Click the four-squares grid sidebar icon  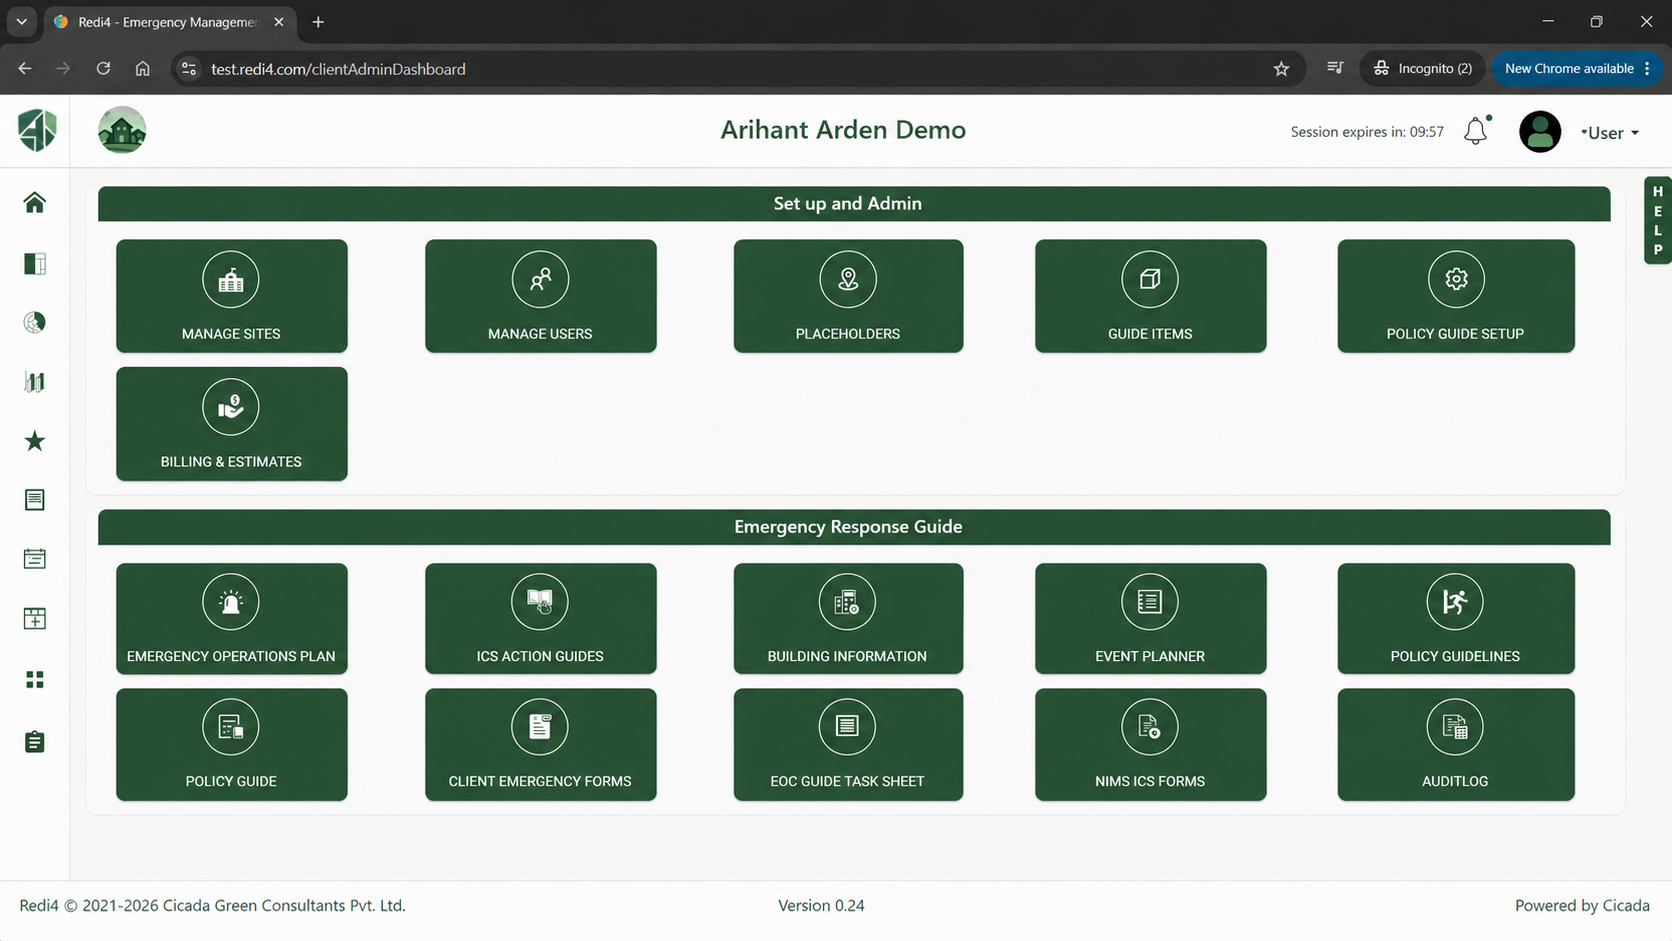point(35,680)
